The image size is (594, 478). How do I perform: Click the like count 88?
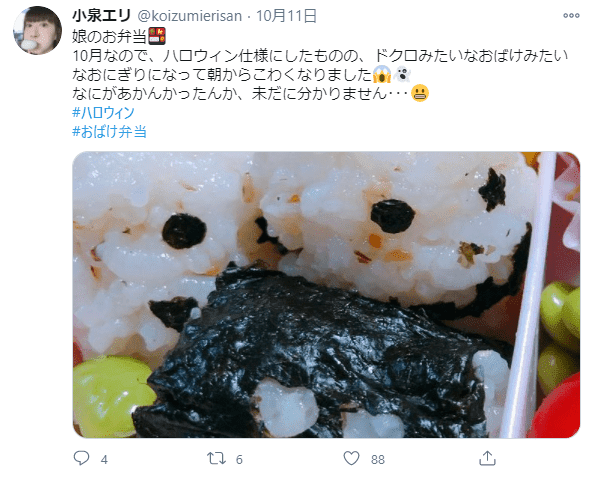point(378,459)
